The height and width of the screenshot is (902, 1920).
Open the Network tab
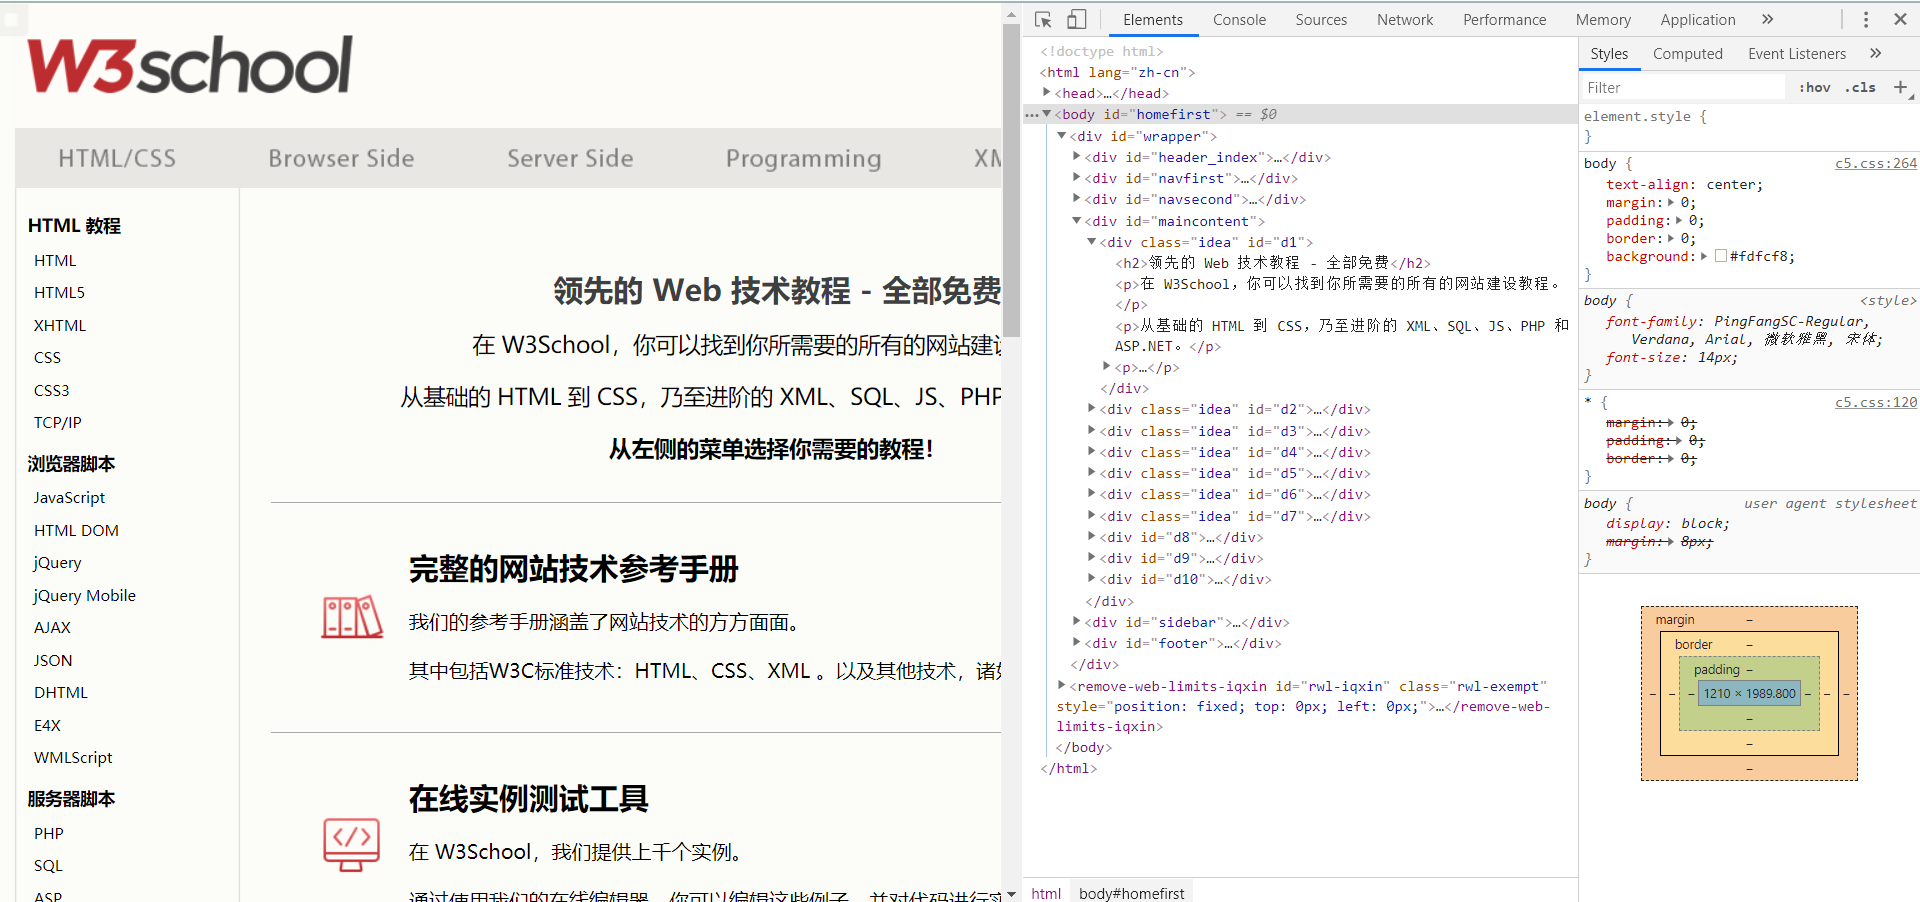pyautogui.click(x=1405, y=19)
